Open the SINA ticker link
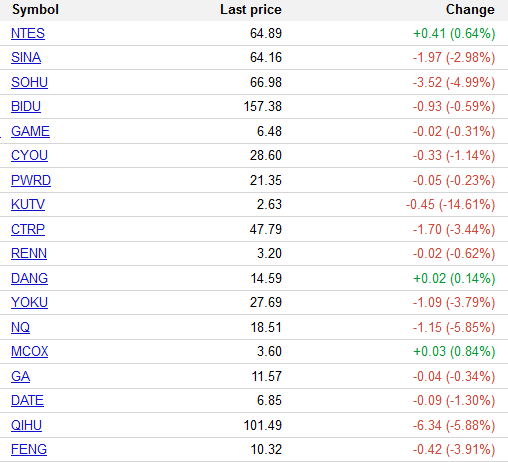This screenshot has height=462, width=508. (x=26, y=58)
